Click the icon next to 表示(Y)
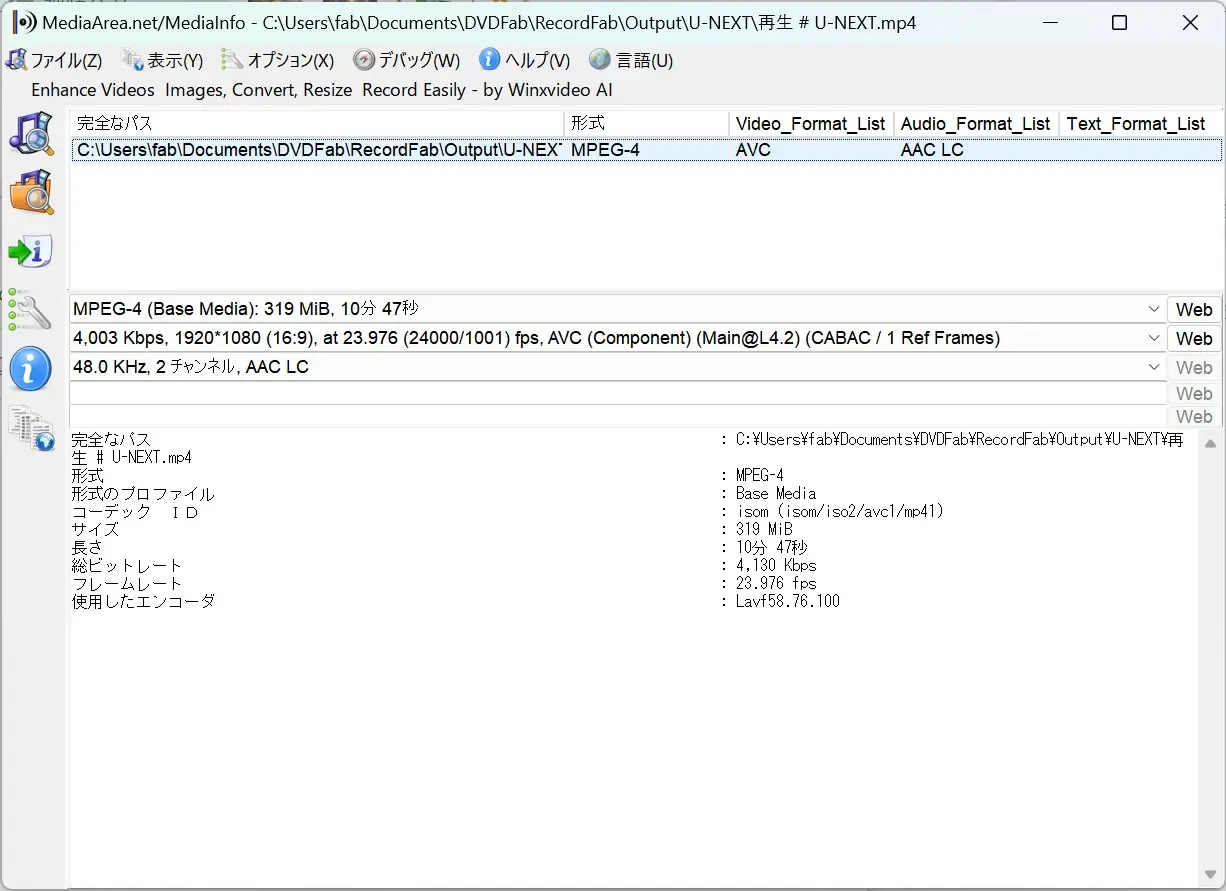1226x891 pixels. tap(132, 60)
